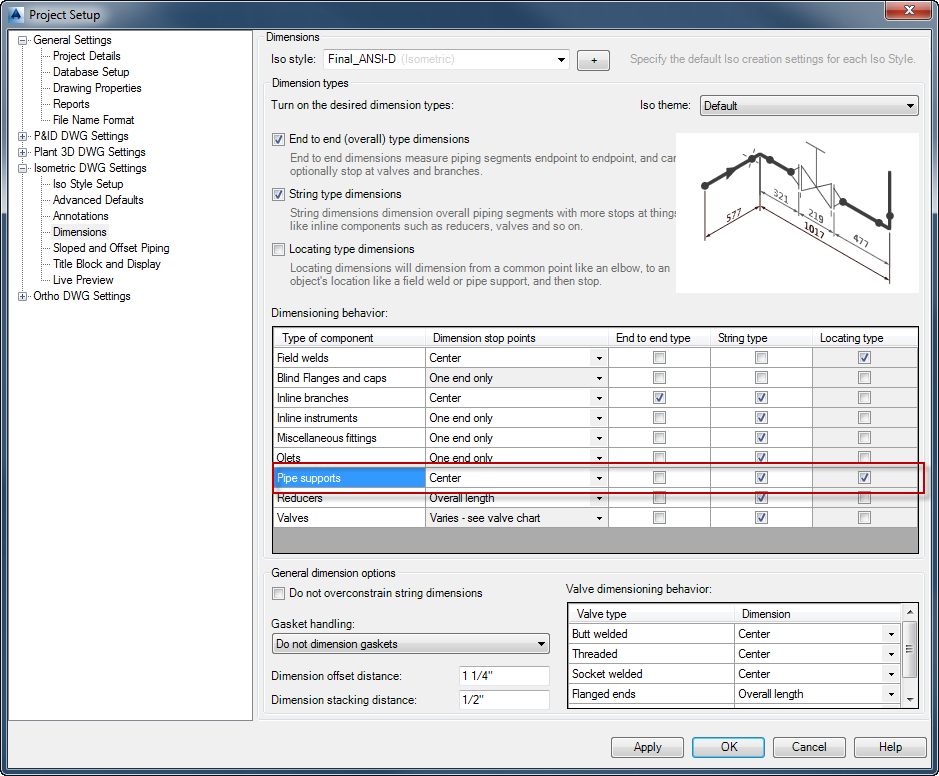Collapse Isometric DWG Settings node

point(22,169)
